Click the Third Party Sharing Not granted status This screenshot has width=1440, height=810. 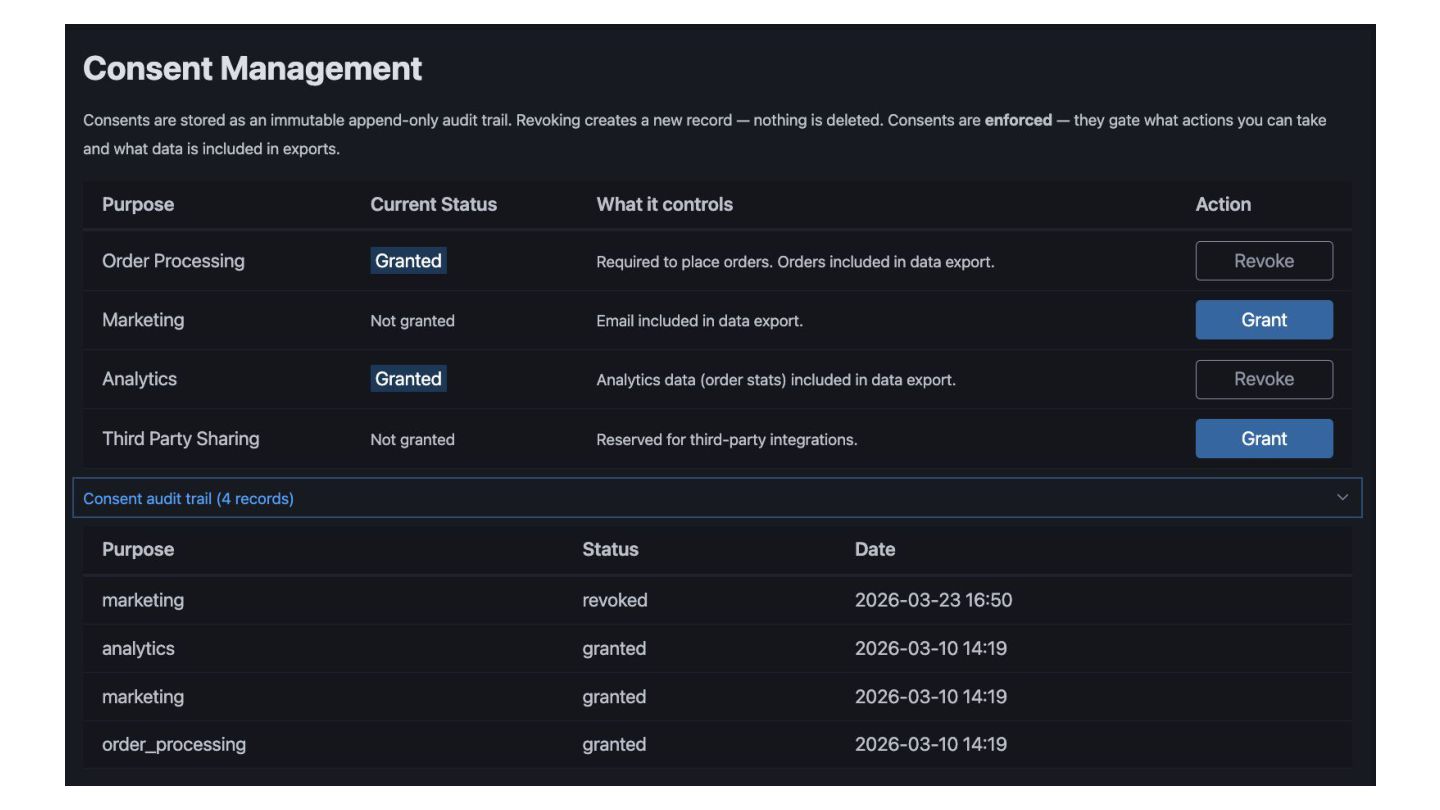[x=412, y=439]
